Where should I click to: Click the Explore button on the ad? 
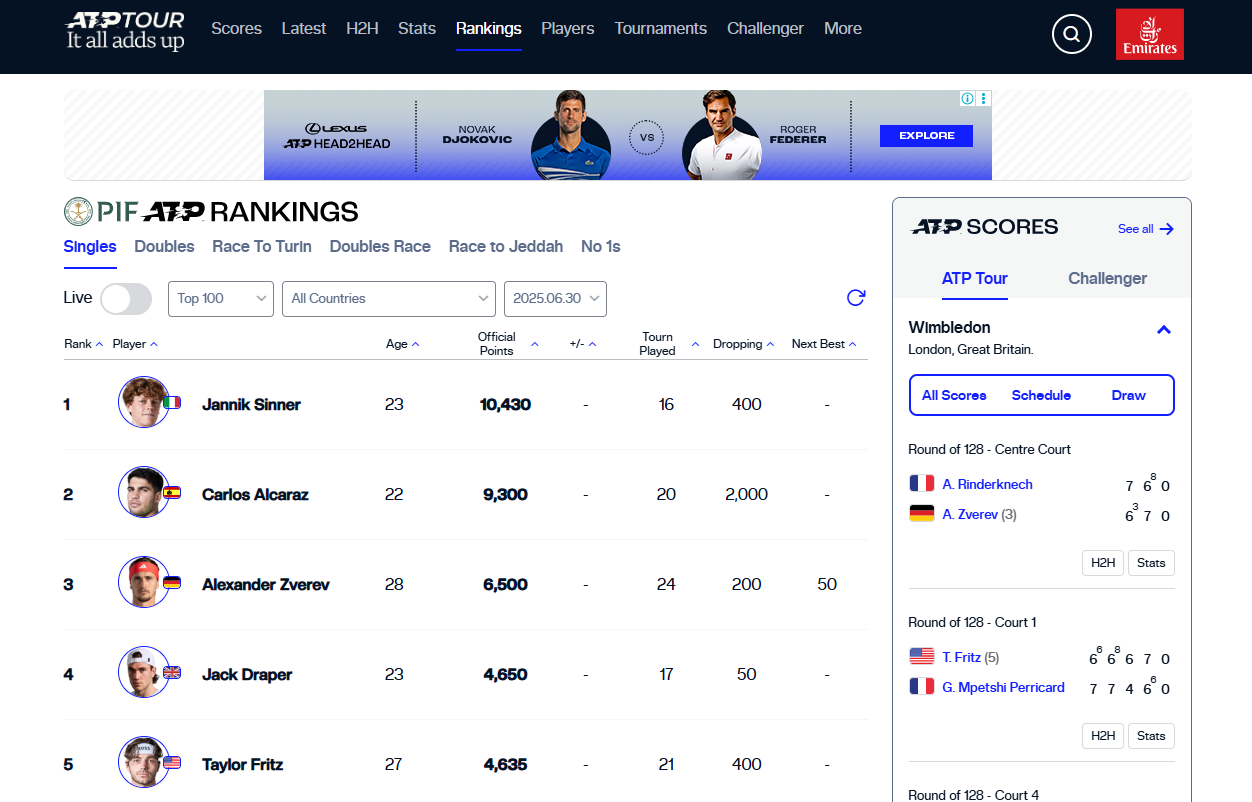point(926,135)
